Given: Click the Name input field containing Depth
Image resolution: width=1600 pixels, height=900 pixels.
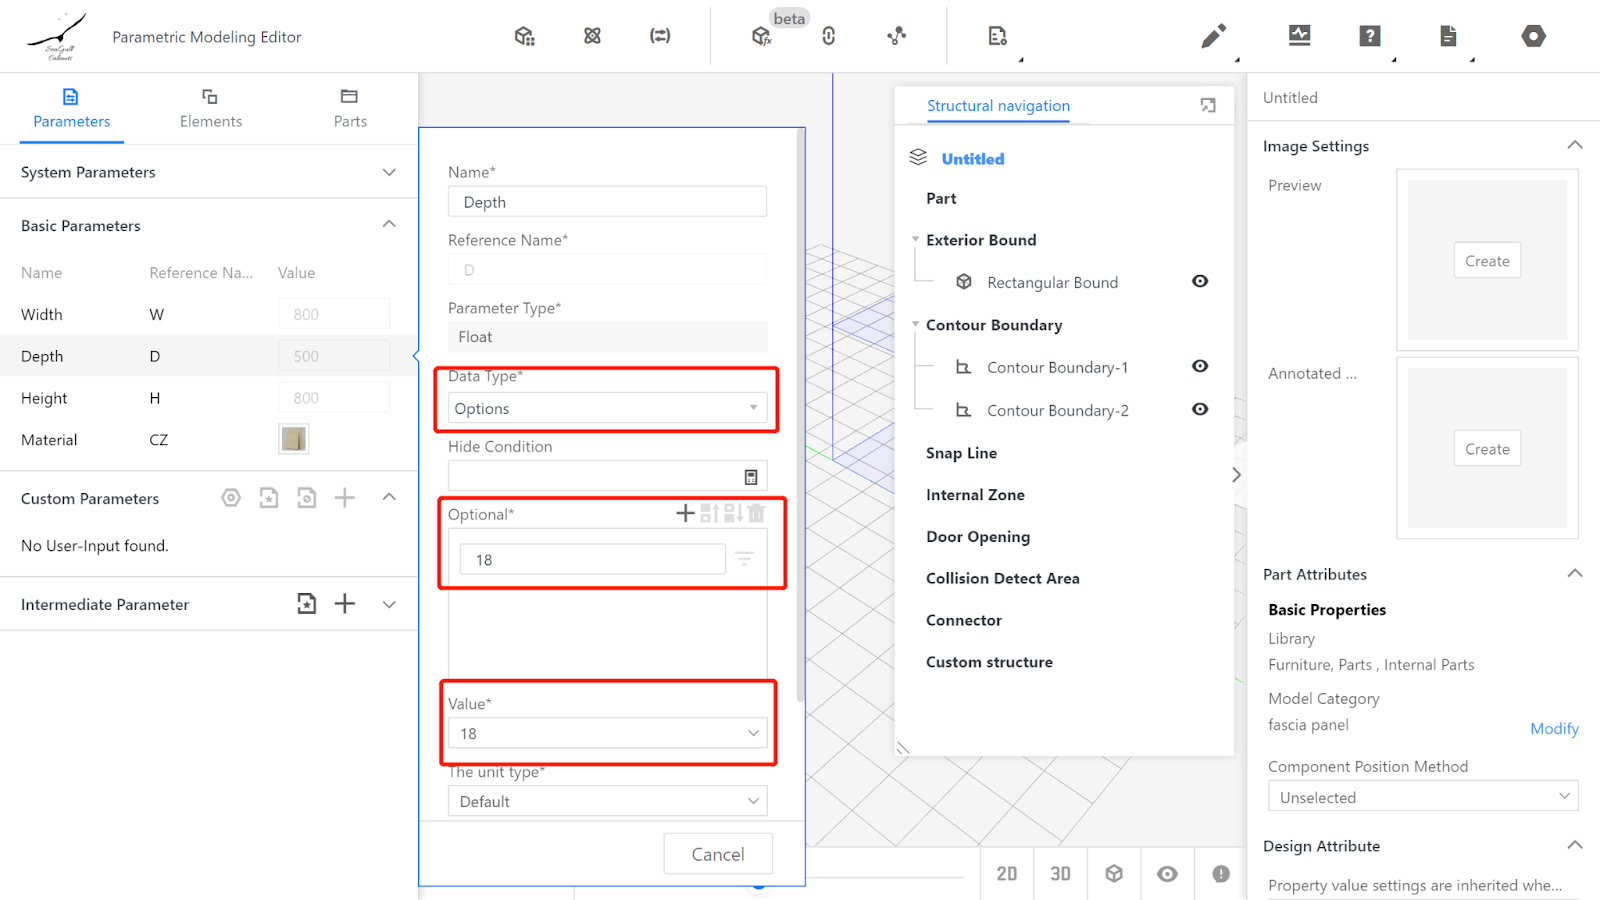Looking at the screenshot, I should pyautogui.click(x=608, y=202).
